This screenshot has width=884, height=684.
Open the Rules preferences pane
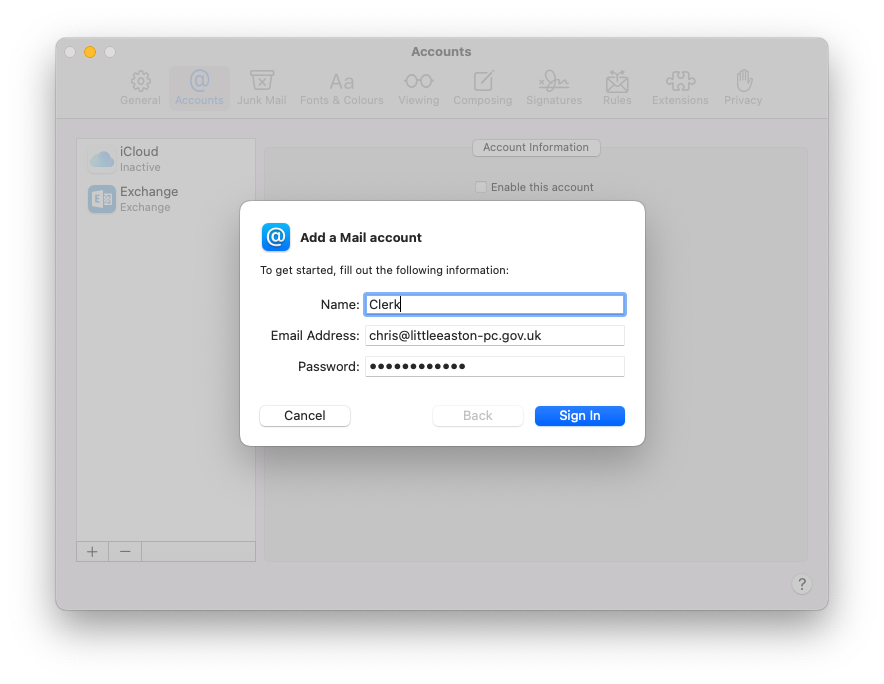(x=617, y=88)
